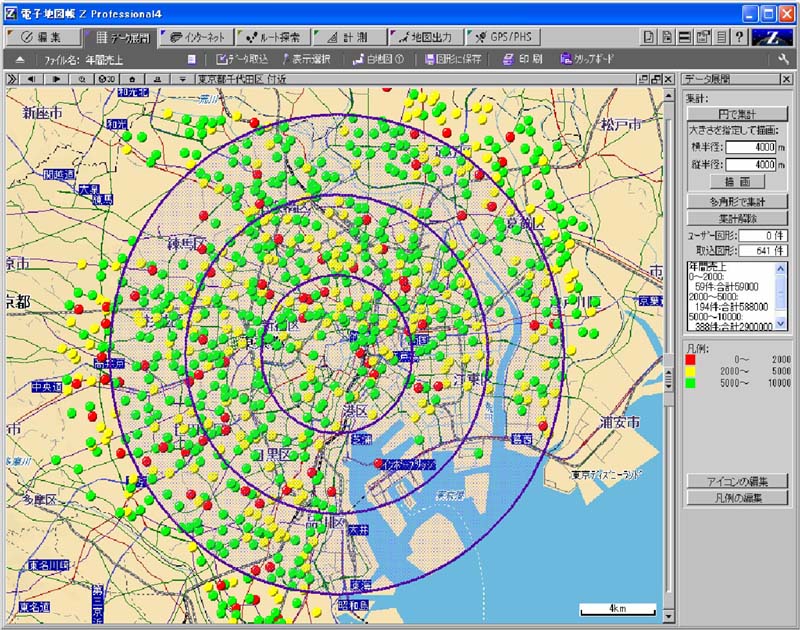Open the インターネット tab
800x630 pixels.
tap(197, 37)
